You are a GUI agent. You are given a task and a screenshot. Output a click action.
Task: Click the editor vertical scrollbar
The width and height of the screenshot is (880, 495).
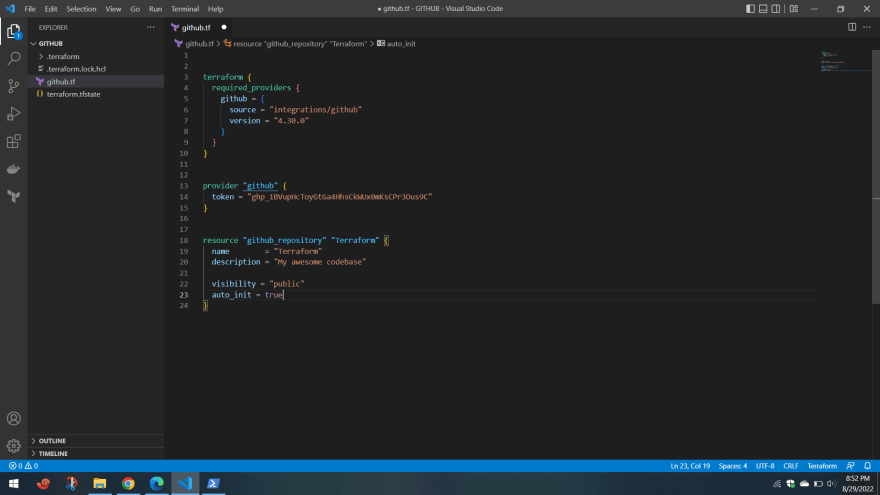[876, 177]
